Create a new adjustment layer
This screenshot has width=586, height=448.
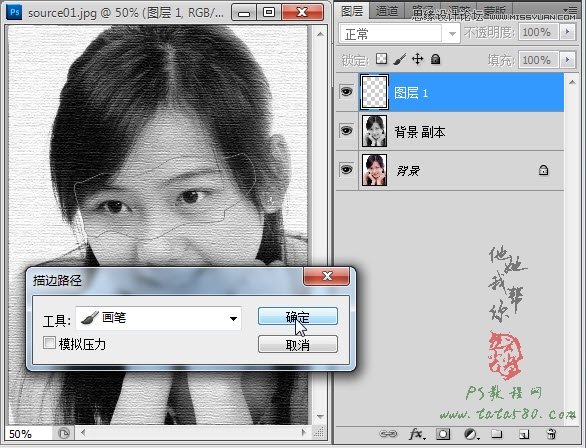coord(471,434)
